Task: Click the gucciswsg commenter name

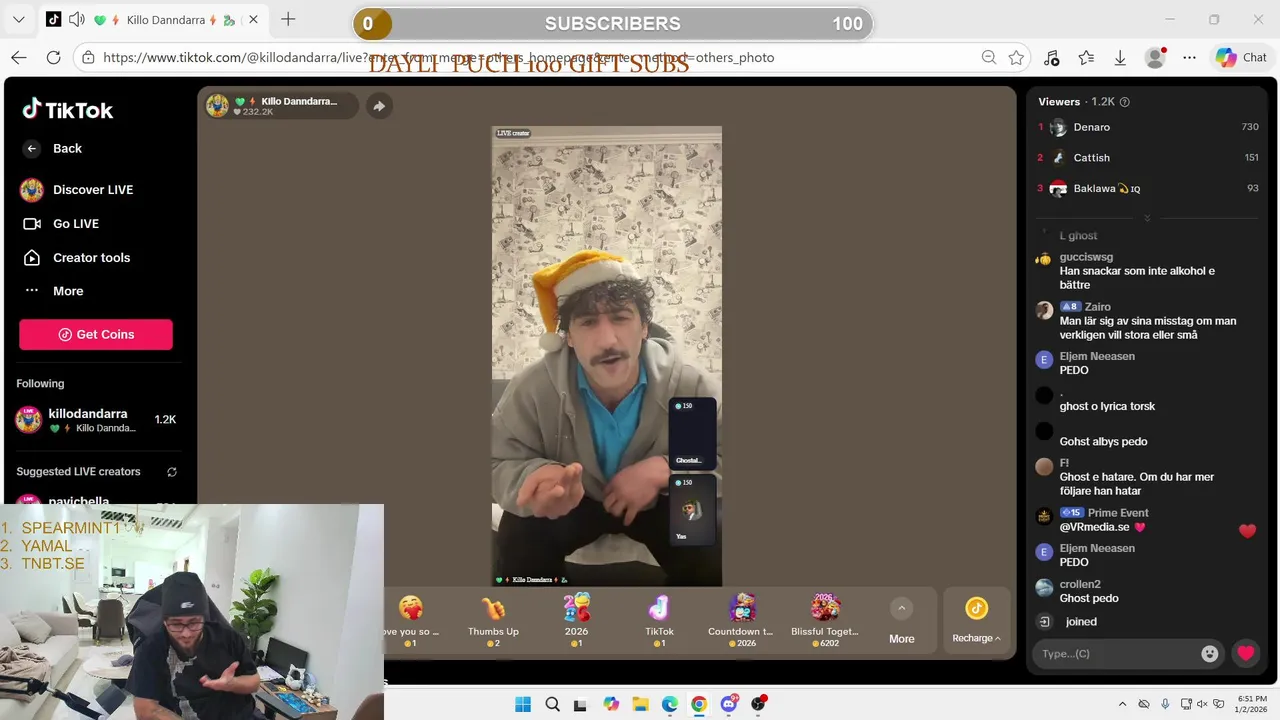Action: (x=1086, y=257)
